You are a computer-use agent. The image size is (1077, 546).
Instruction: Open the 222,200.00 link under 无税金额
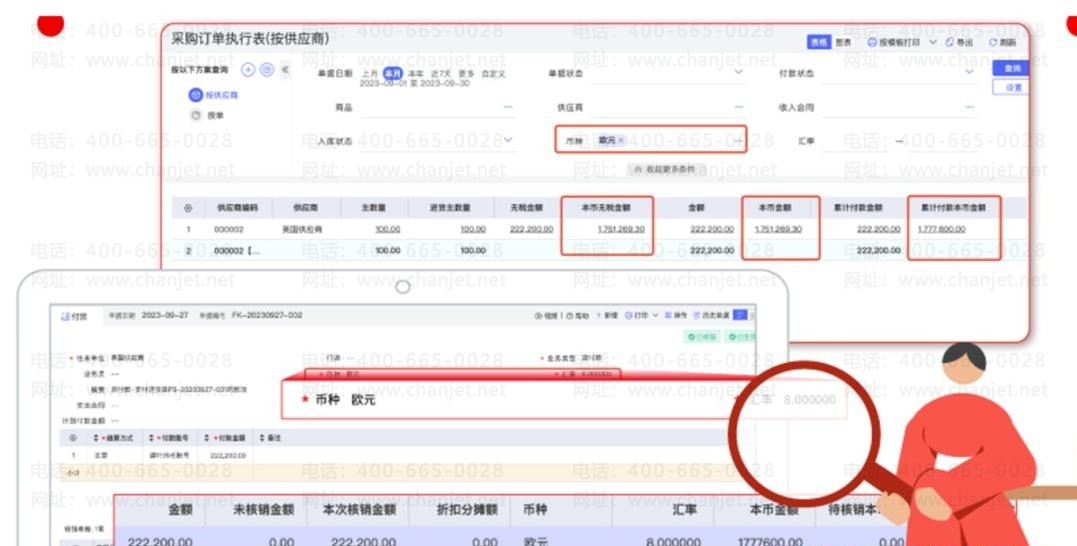pos(531,229)
